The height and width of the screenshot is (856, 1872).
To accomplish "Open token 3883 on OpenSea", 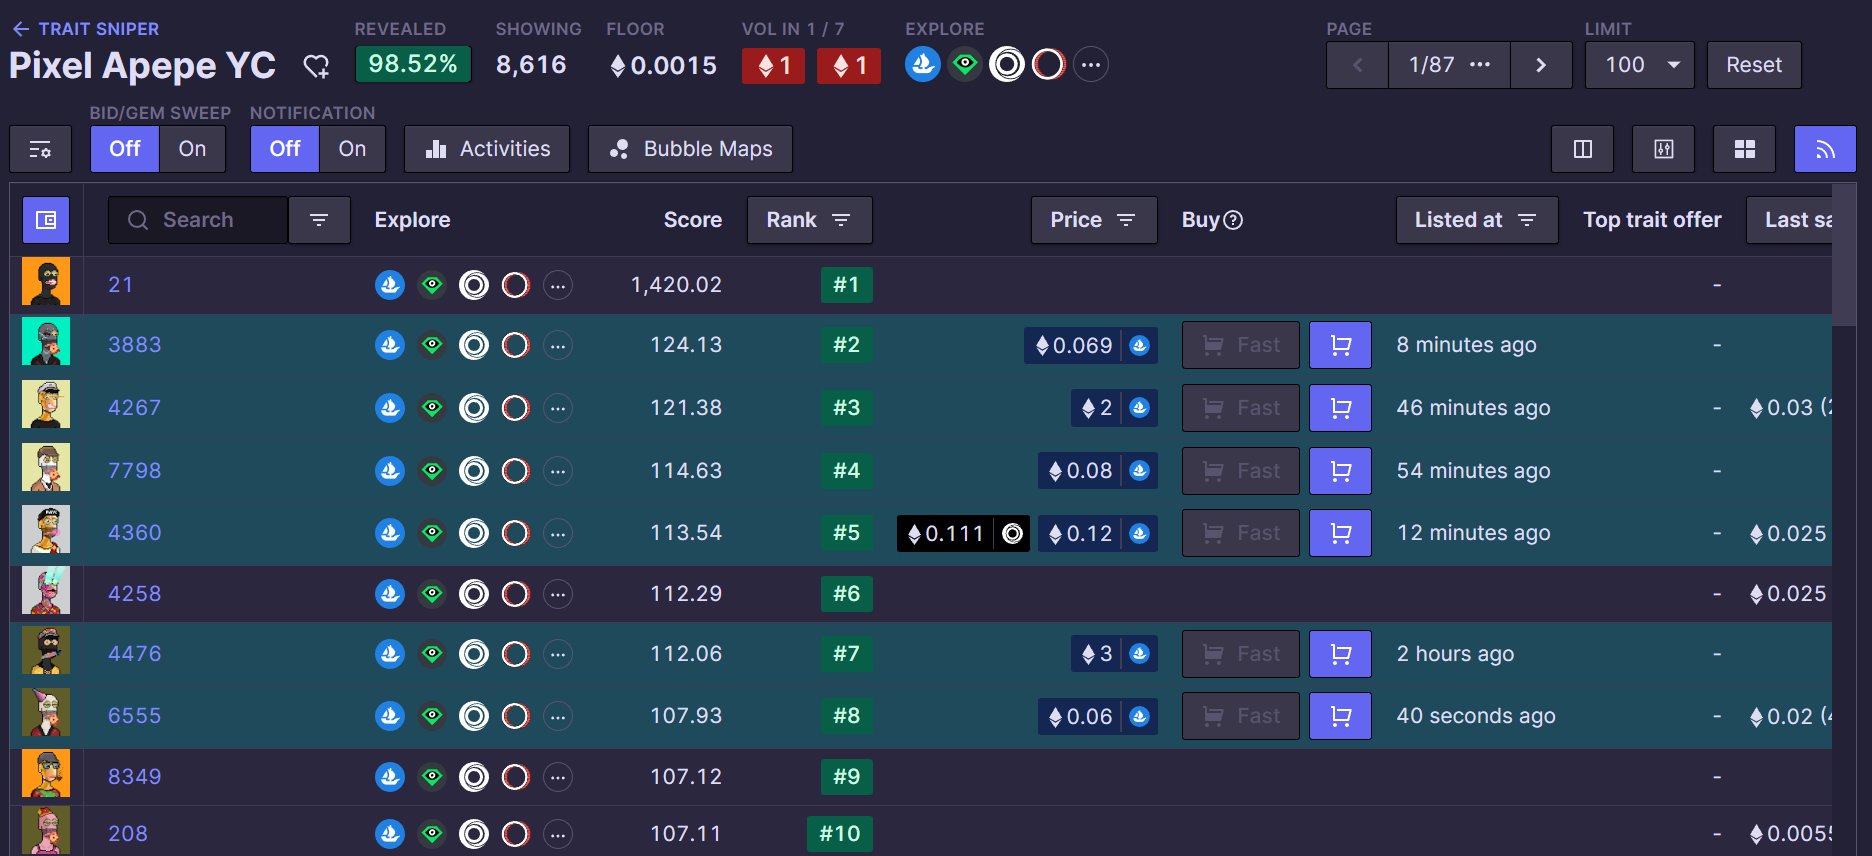I will (390, 345).
